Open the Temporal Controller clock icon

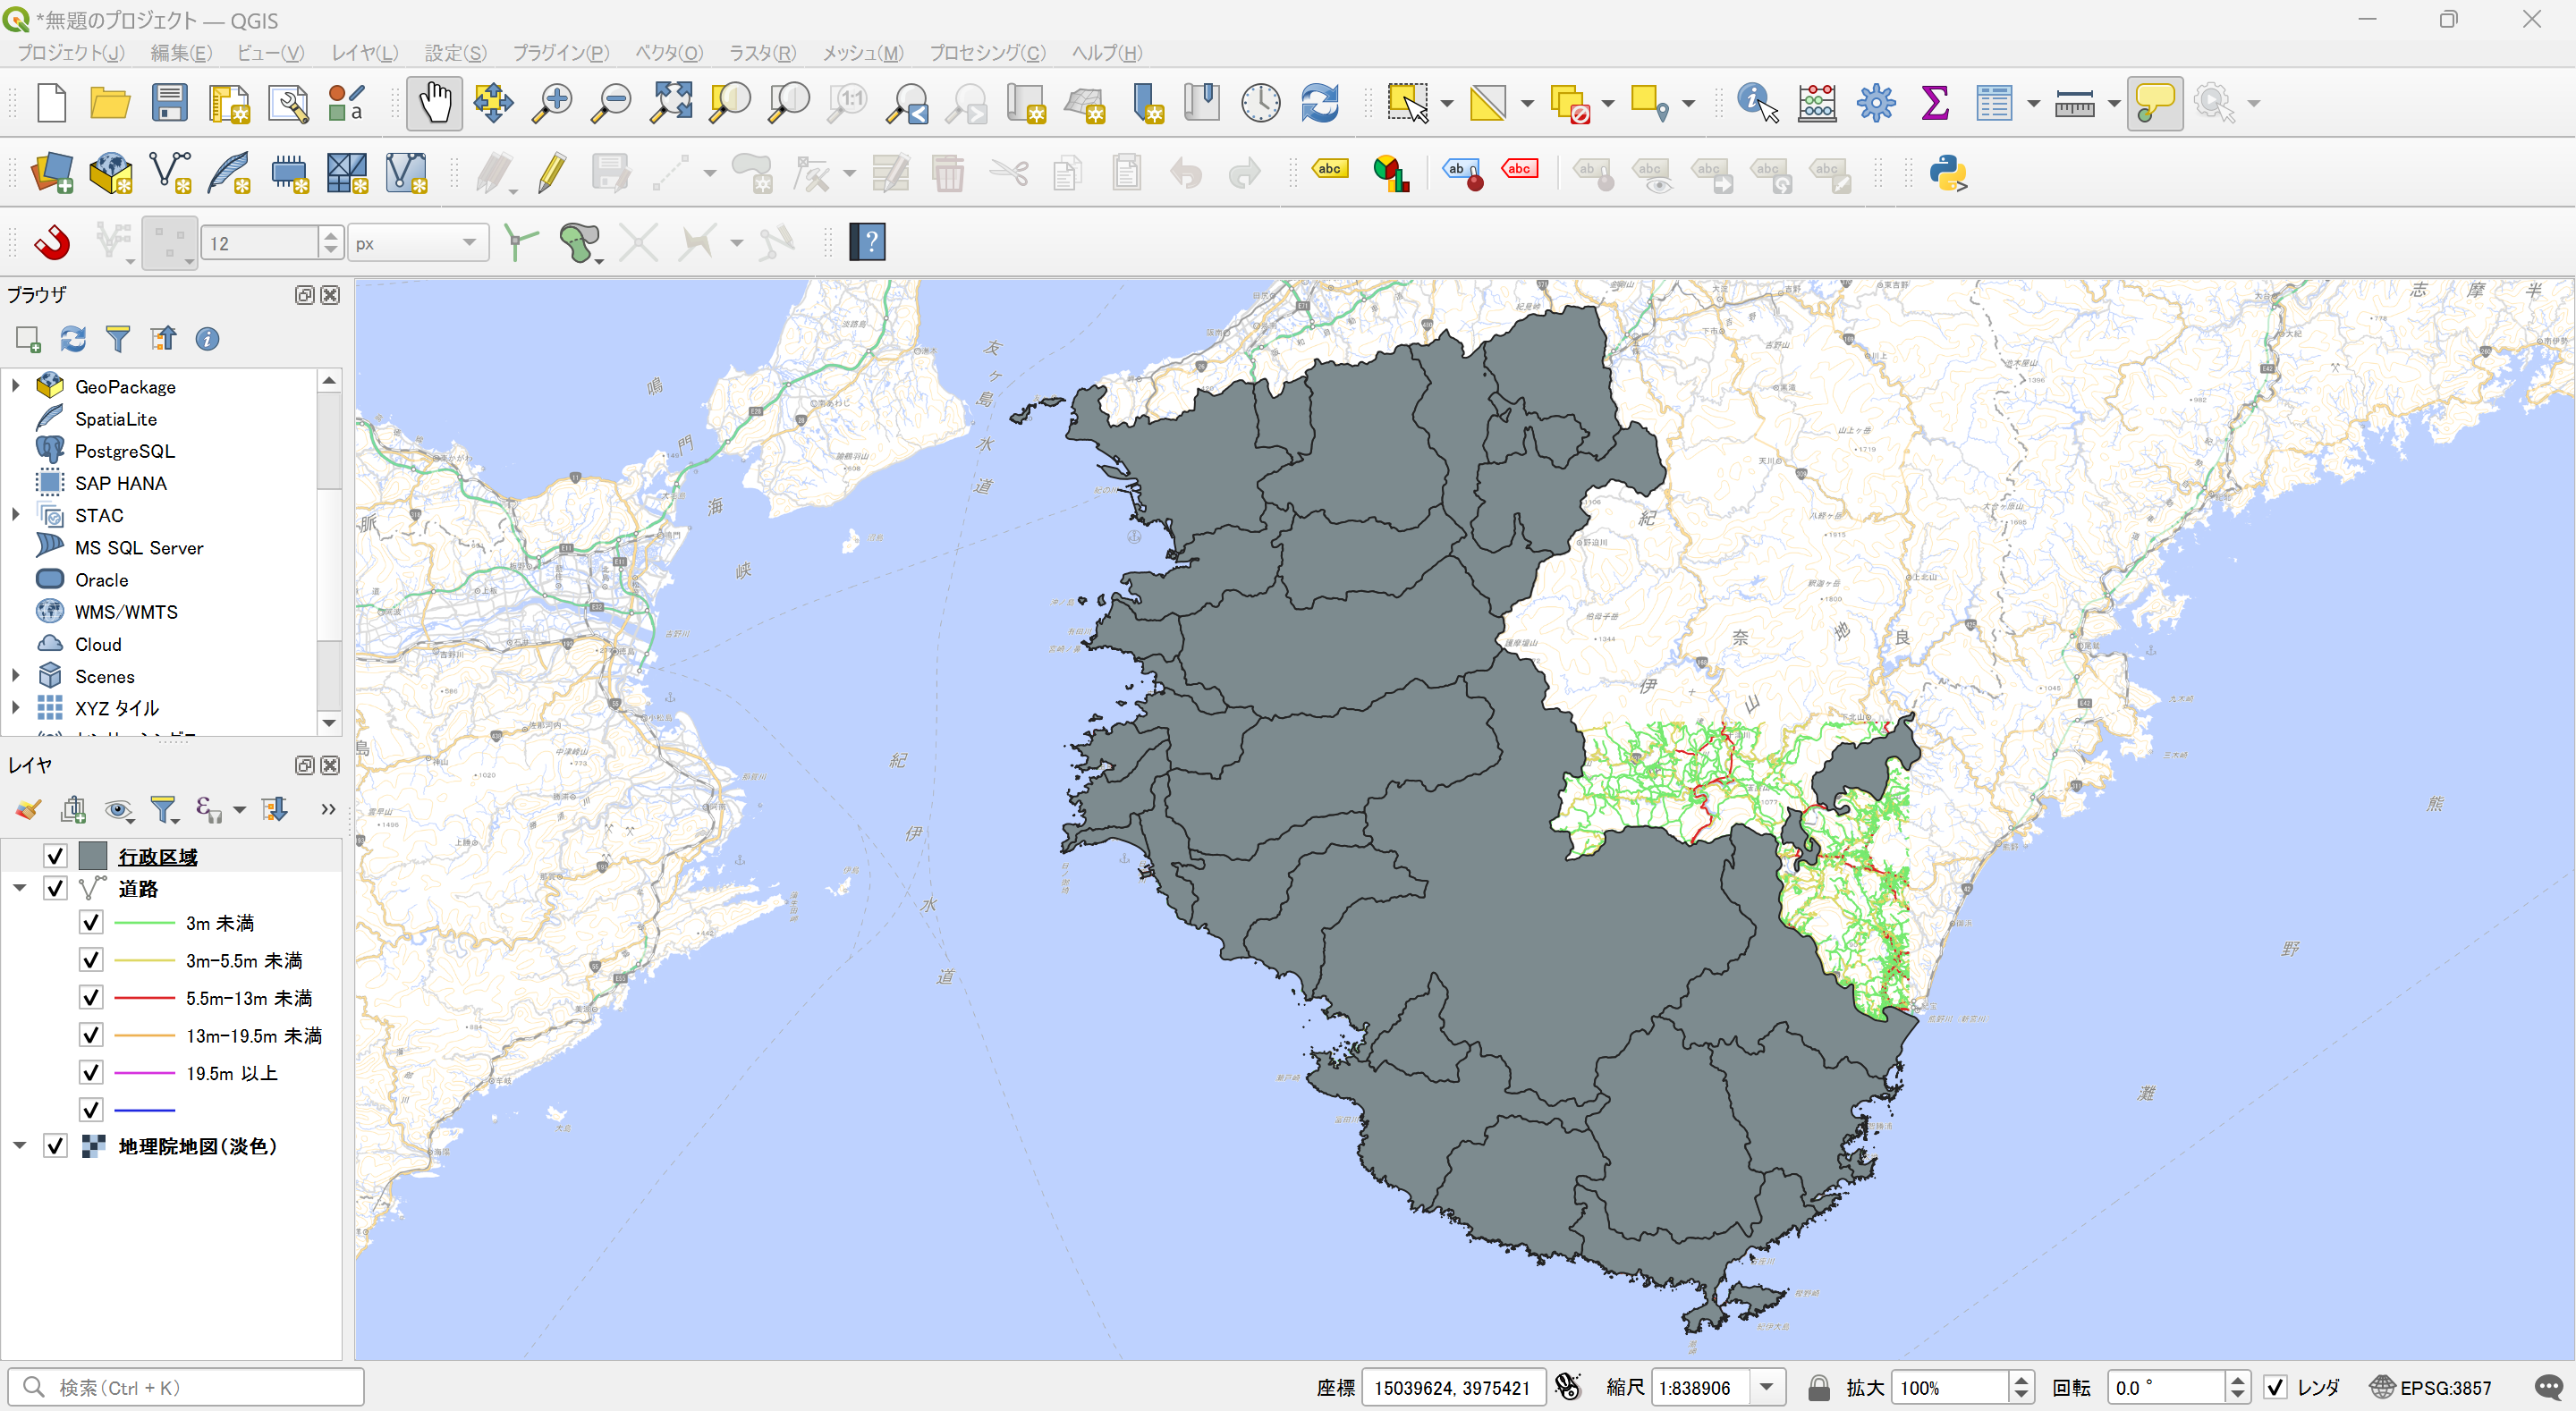1260,103
